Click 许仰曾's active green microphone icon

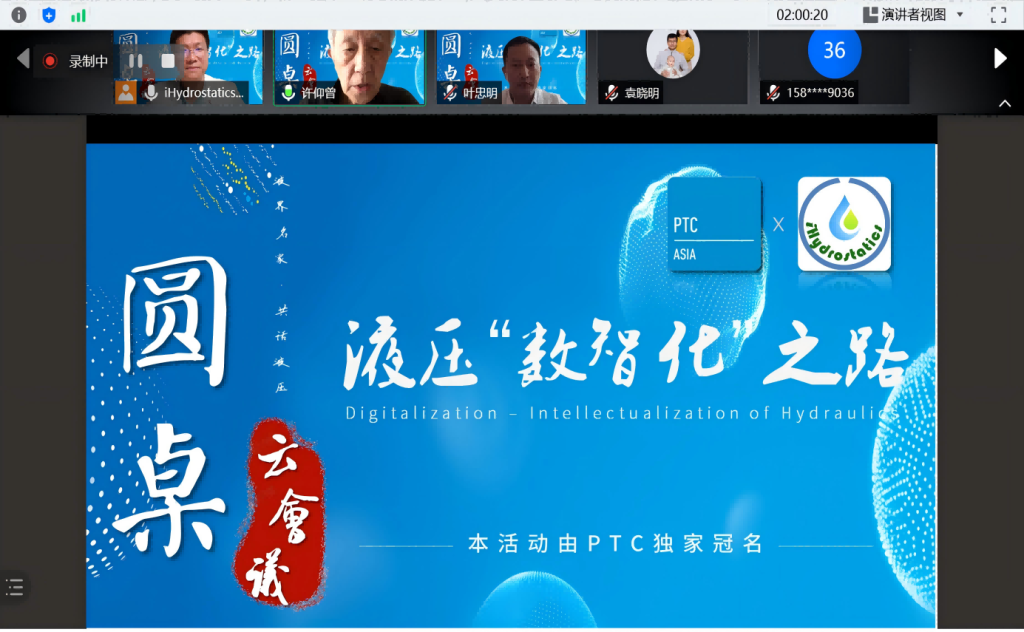click(288, 93)
